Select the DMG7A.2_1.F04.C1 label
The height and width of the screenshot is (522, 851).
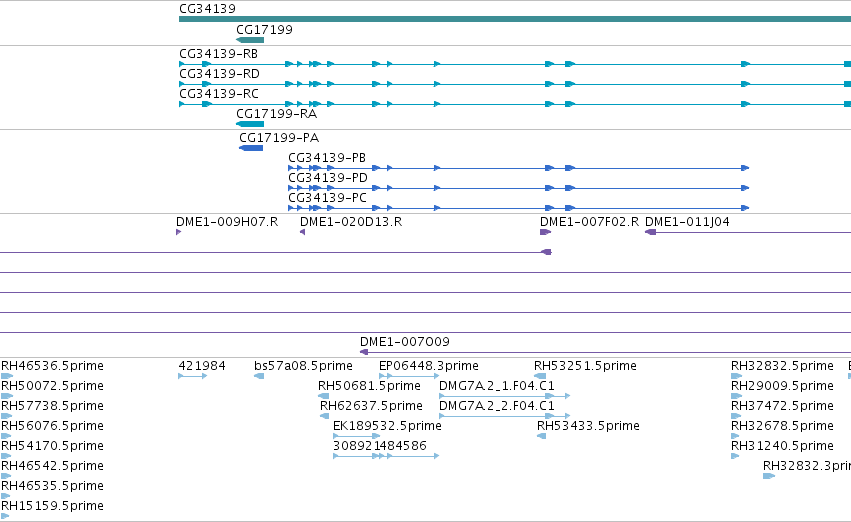[x=497, y=386]
